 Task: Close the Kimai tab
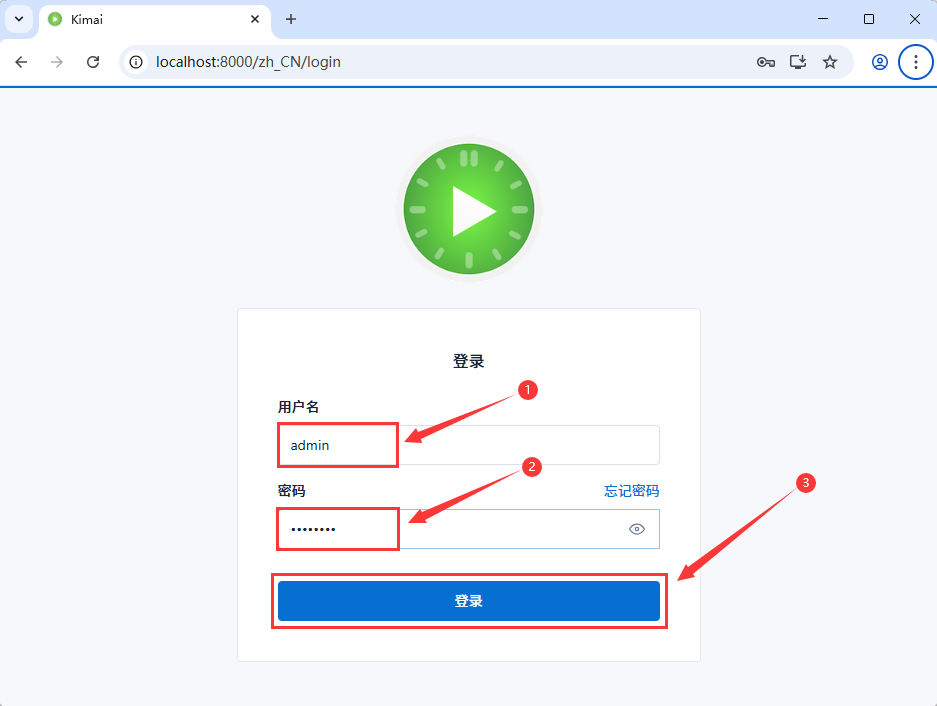coord(255,19)
